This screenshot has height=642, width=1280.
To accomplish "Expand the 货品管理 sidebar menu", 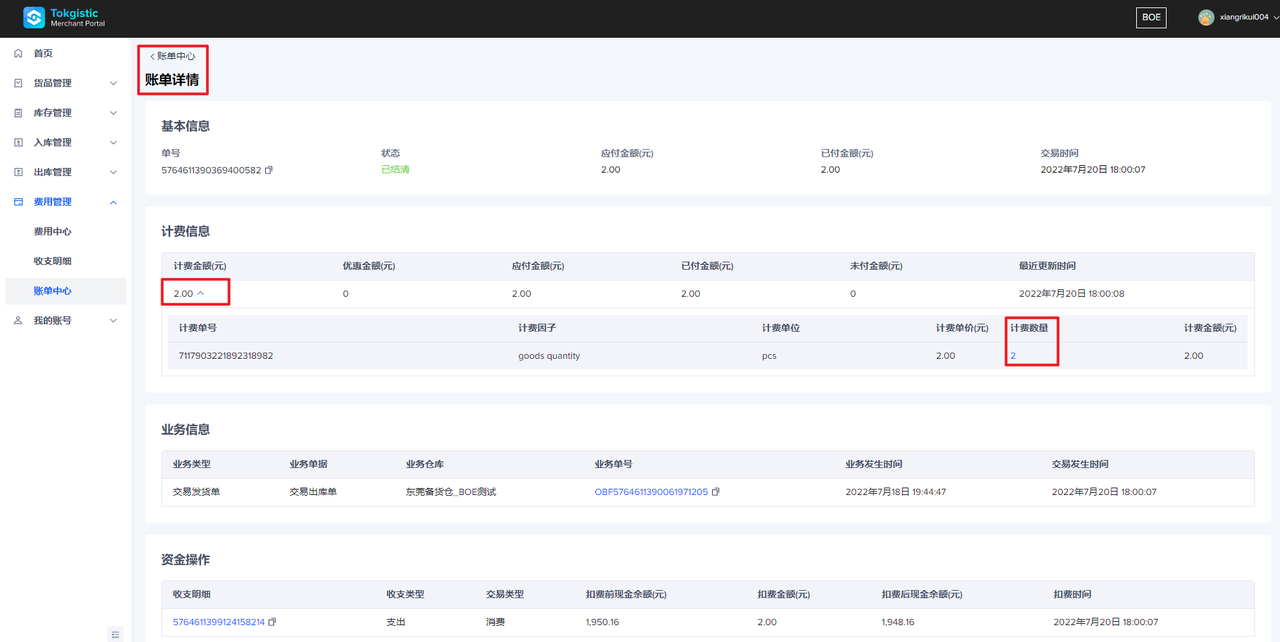I will pos(113,83).
